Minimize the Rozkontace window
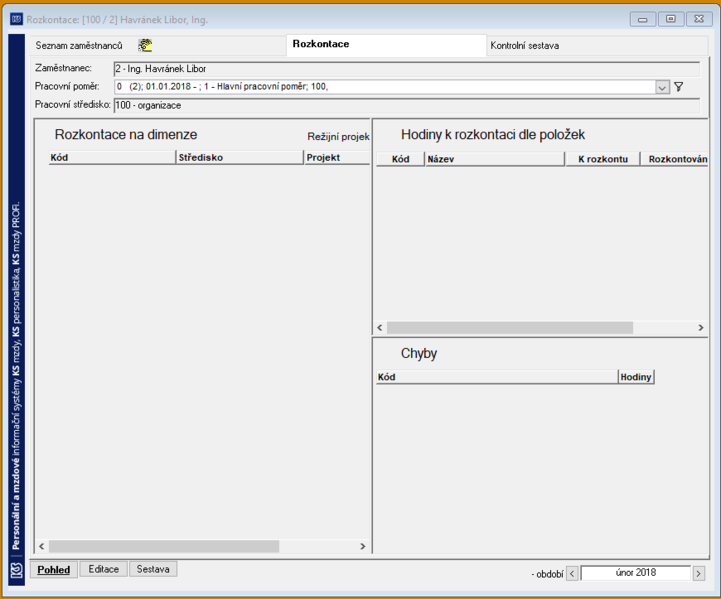Viewport: 721px width, 599px height. [643, 19]
